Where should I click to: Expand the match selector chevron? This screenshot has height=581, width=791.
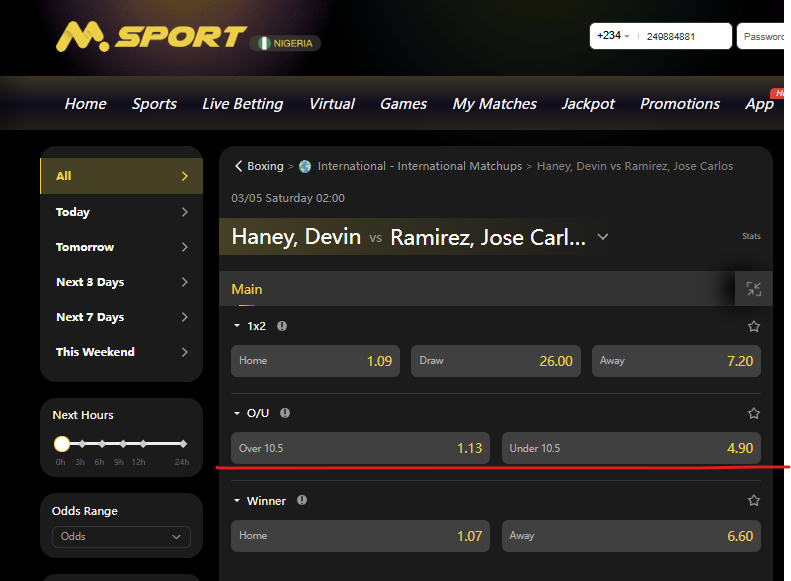coord(603,237)
